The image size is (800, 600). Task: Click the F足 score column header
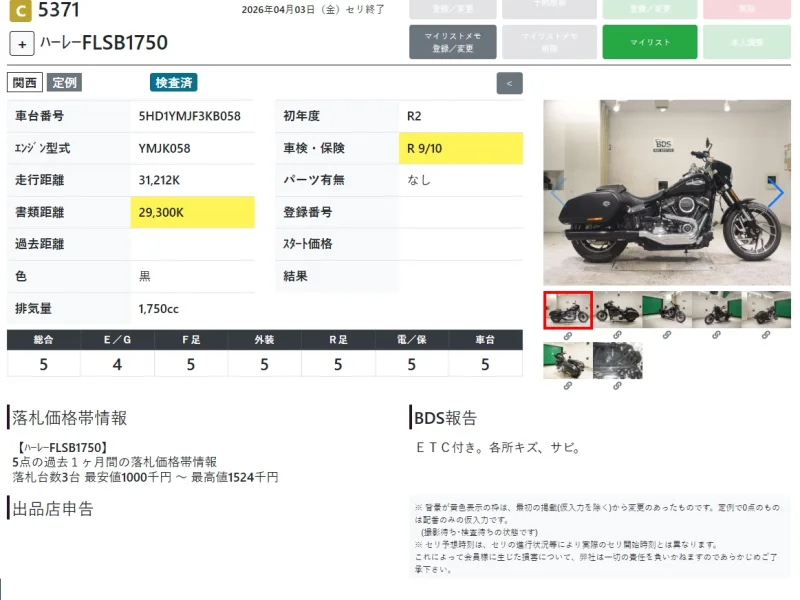[x=191, y=340]
